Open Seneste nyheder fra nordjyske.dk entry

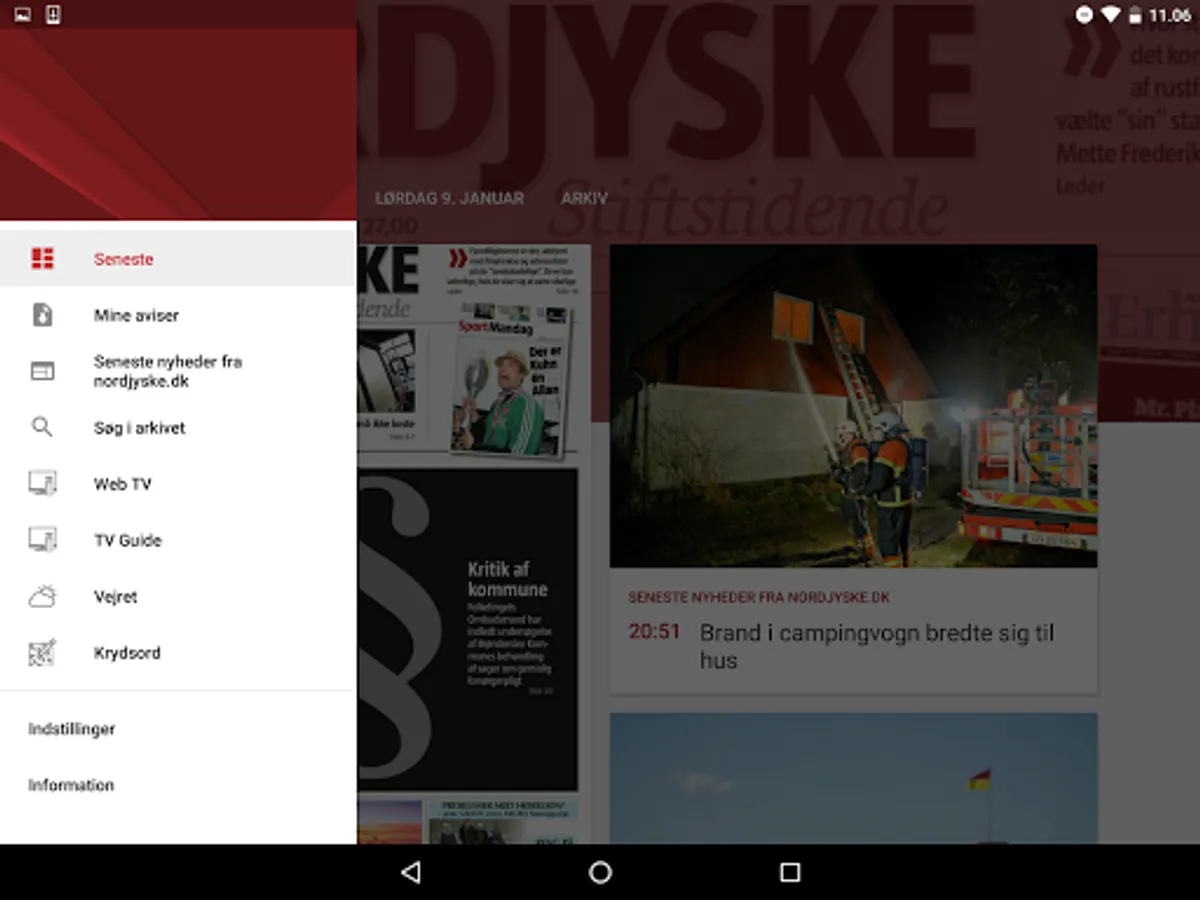coord(178,371)
